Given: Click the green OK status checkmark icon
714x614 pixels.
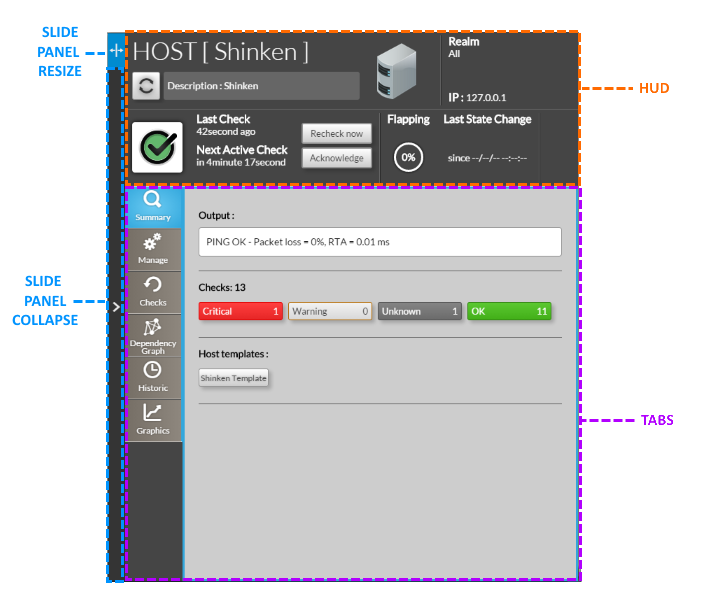Looking at the screenshot, I should pyautogui.click(x=157, y=148).
